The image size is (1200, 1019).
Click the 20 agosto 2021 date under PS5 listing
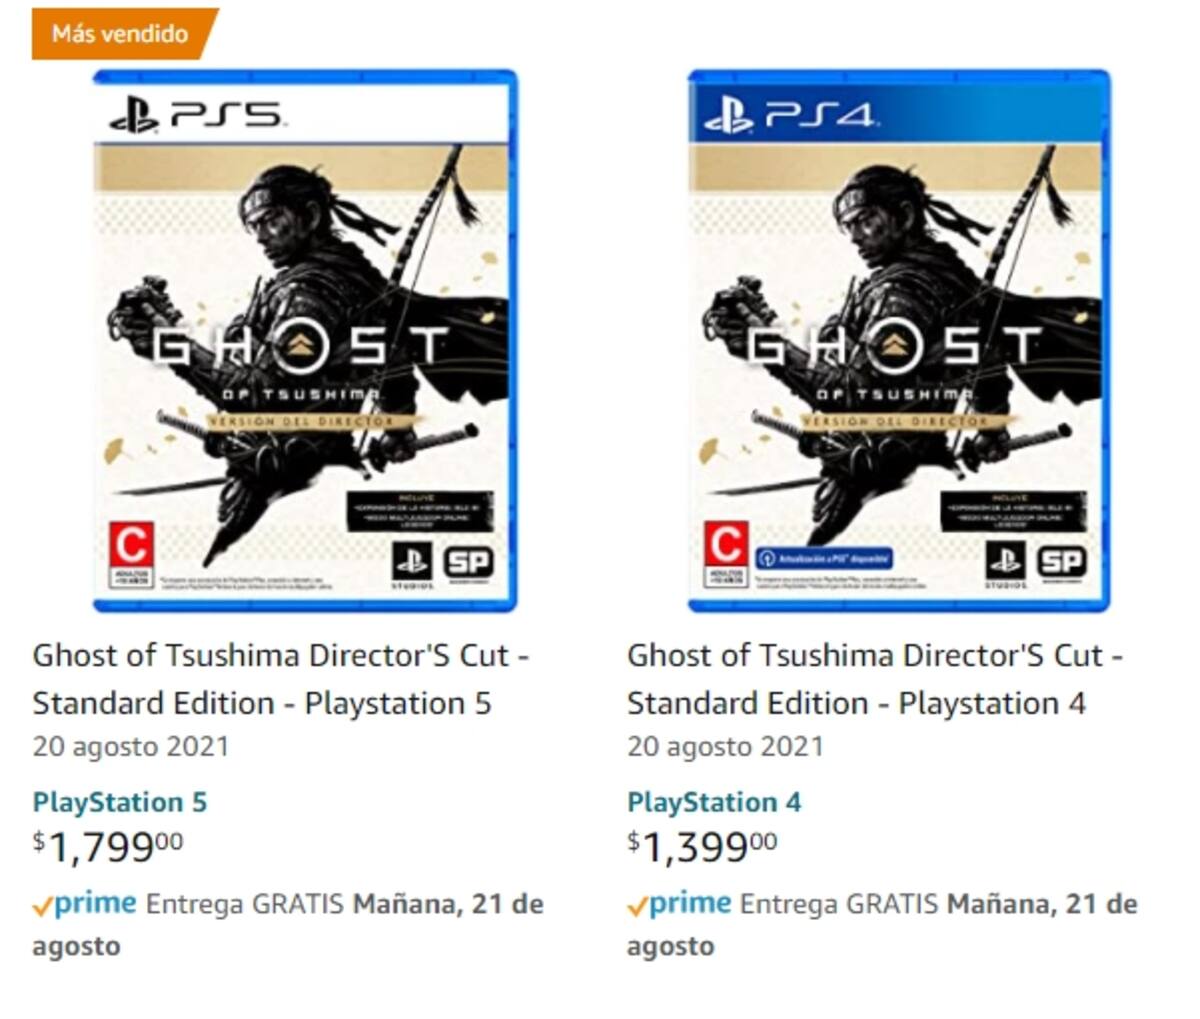point(131,747)
